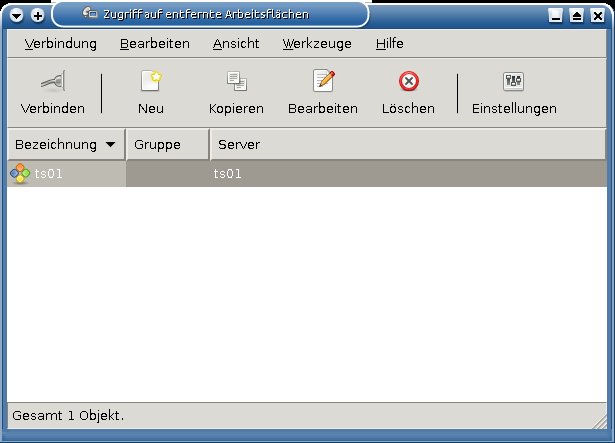Open the Verbindung menu
This screenshot has width=615, height=443.
pyautogui.click(x=61, y=44)
